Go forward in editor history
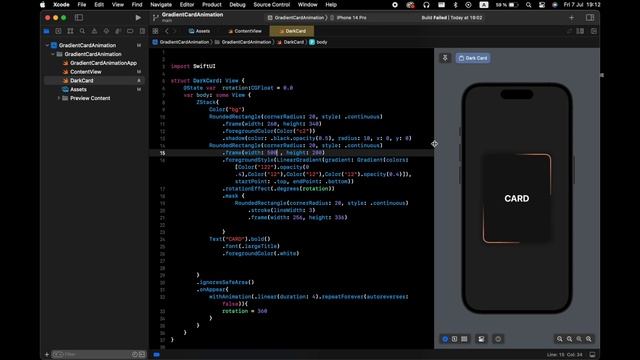 (175, 31)
